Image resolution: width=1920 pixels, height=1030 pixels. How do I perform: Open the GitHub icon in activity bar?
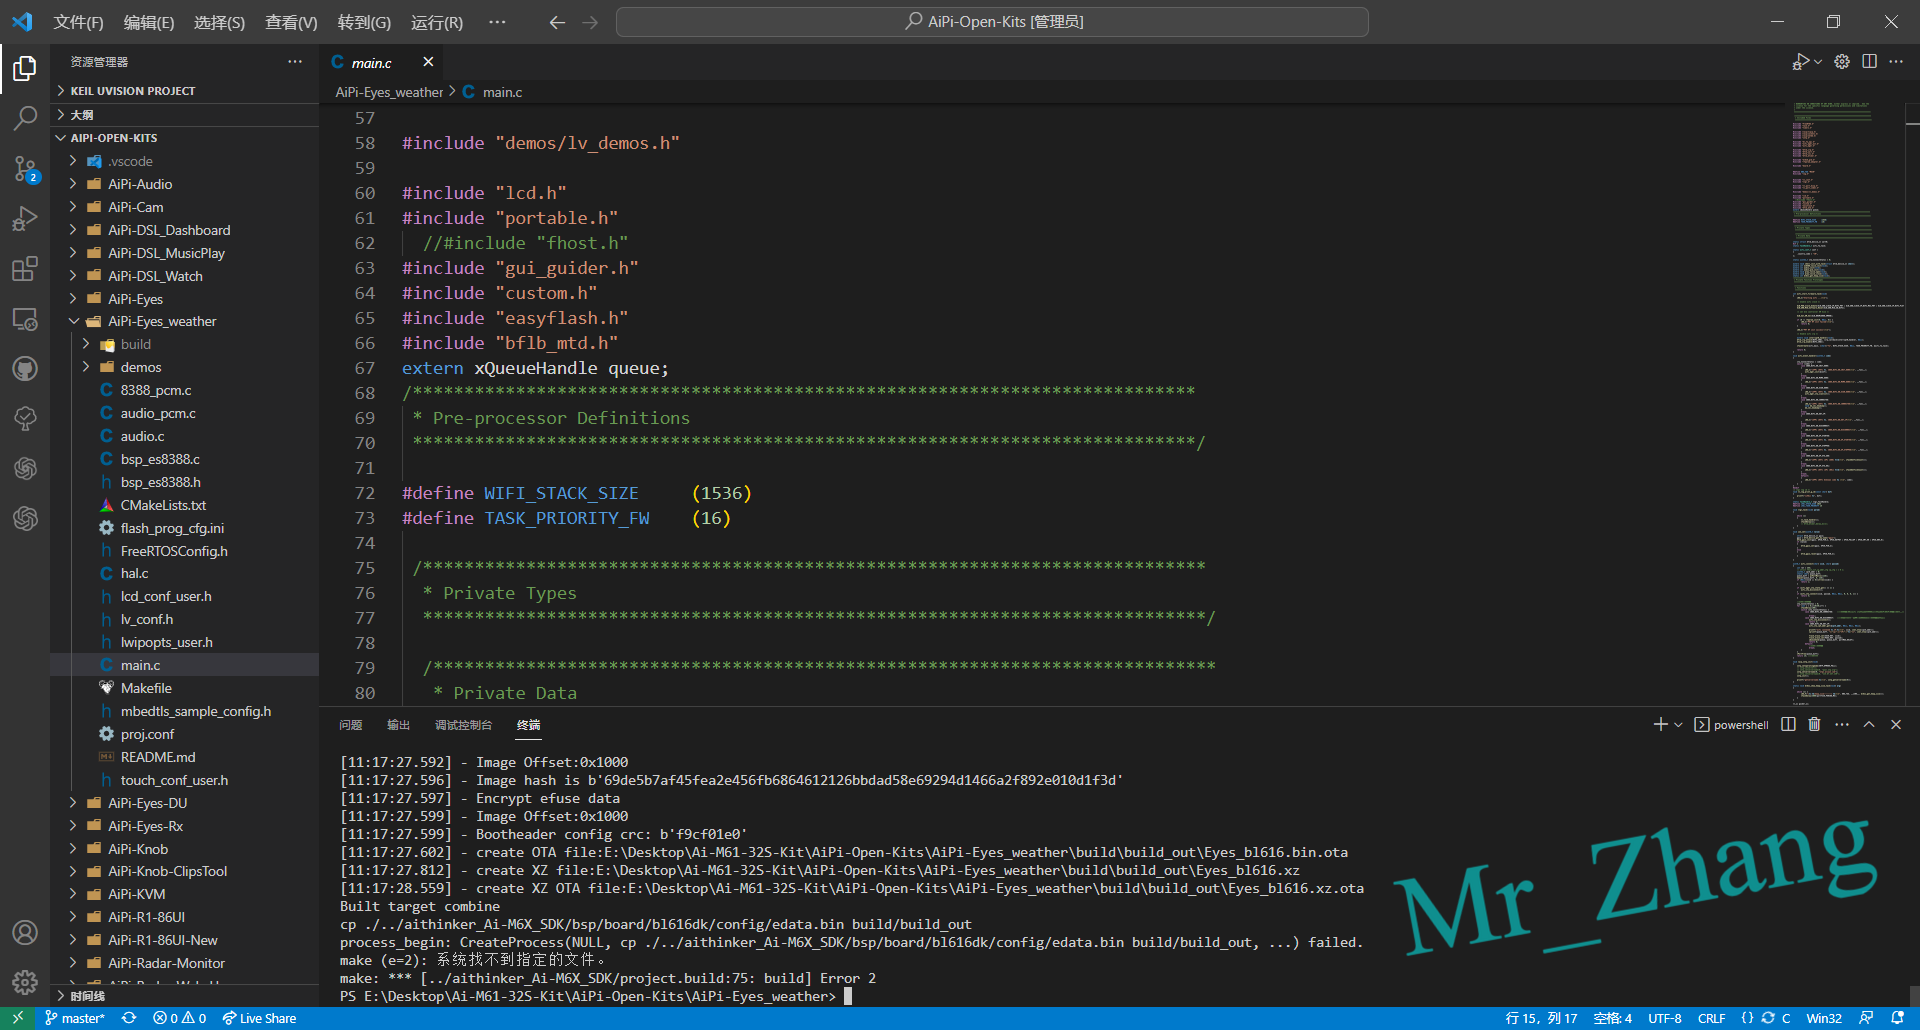25,368
